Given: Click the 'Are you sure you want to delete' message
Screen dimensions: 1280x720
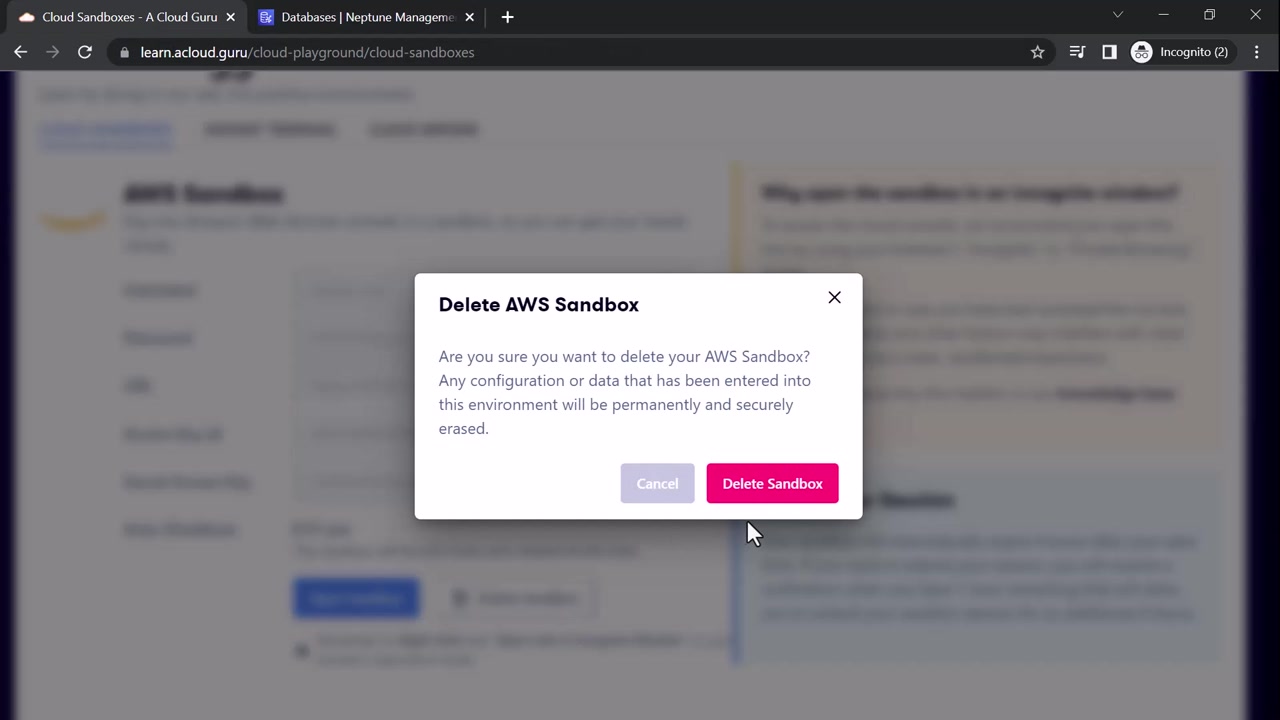Looking at the screenshot, I should click(624, 392).
